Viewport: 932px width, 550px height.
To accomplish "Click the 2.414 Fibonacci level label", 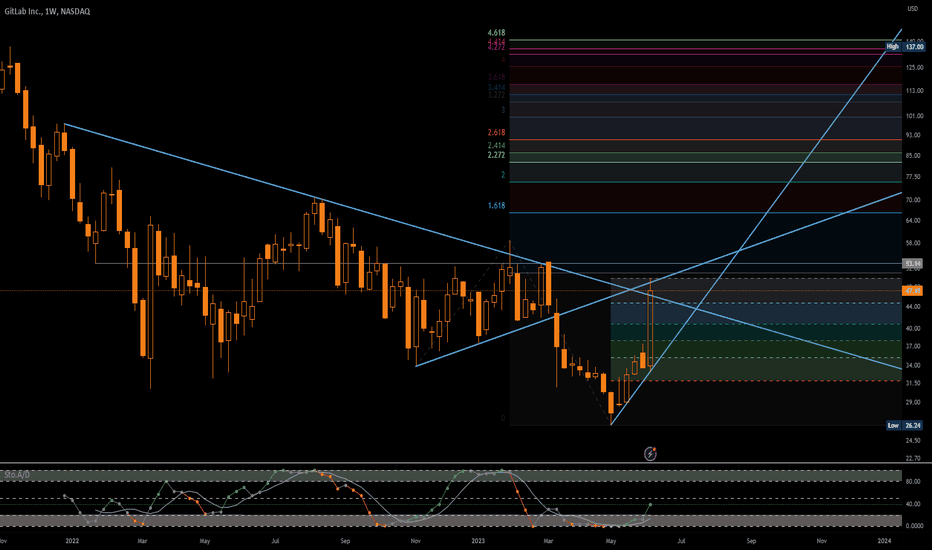I will click(496, 146).
